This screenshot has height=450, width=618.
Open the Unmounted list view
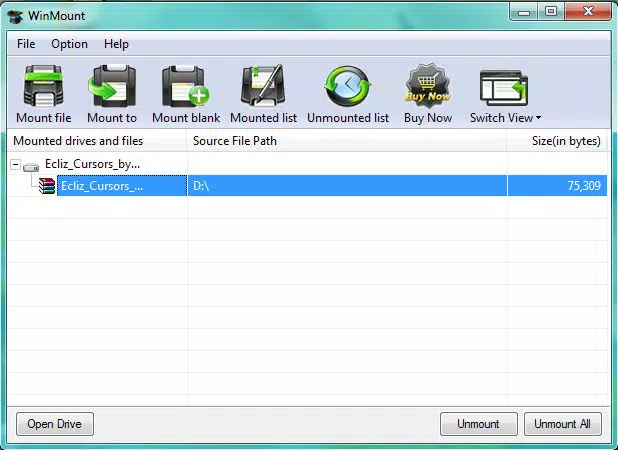(348, 94)
